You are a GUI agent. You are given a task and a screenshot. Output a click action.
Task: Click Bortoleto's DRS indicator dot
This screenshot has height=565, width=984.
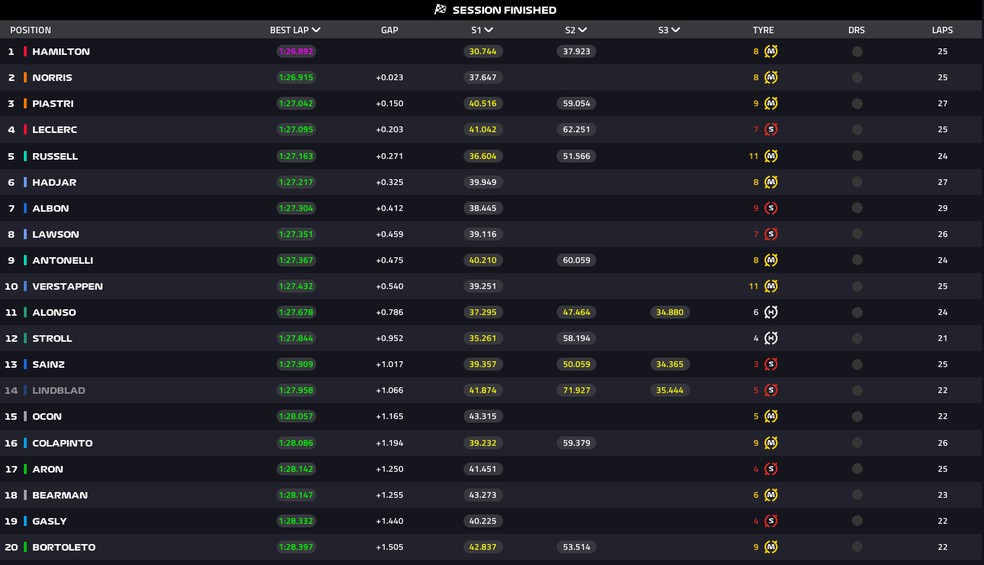click(x=857, y=547)
